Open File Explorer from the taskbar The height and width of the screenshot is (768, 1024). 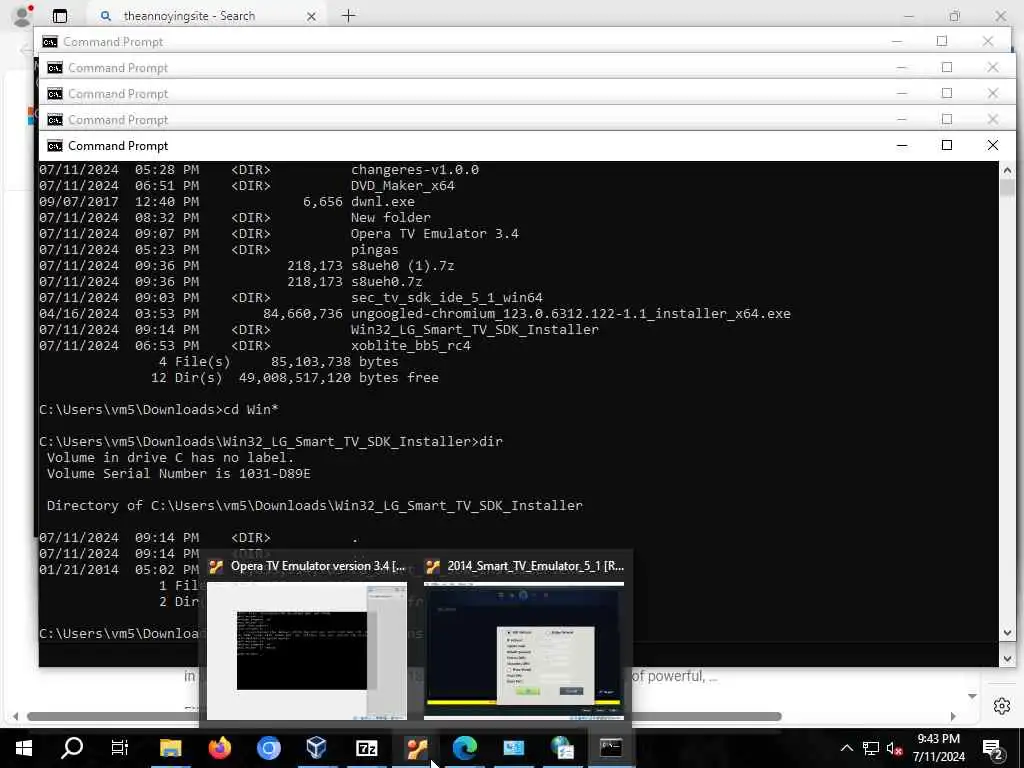tap(170, 748)
